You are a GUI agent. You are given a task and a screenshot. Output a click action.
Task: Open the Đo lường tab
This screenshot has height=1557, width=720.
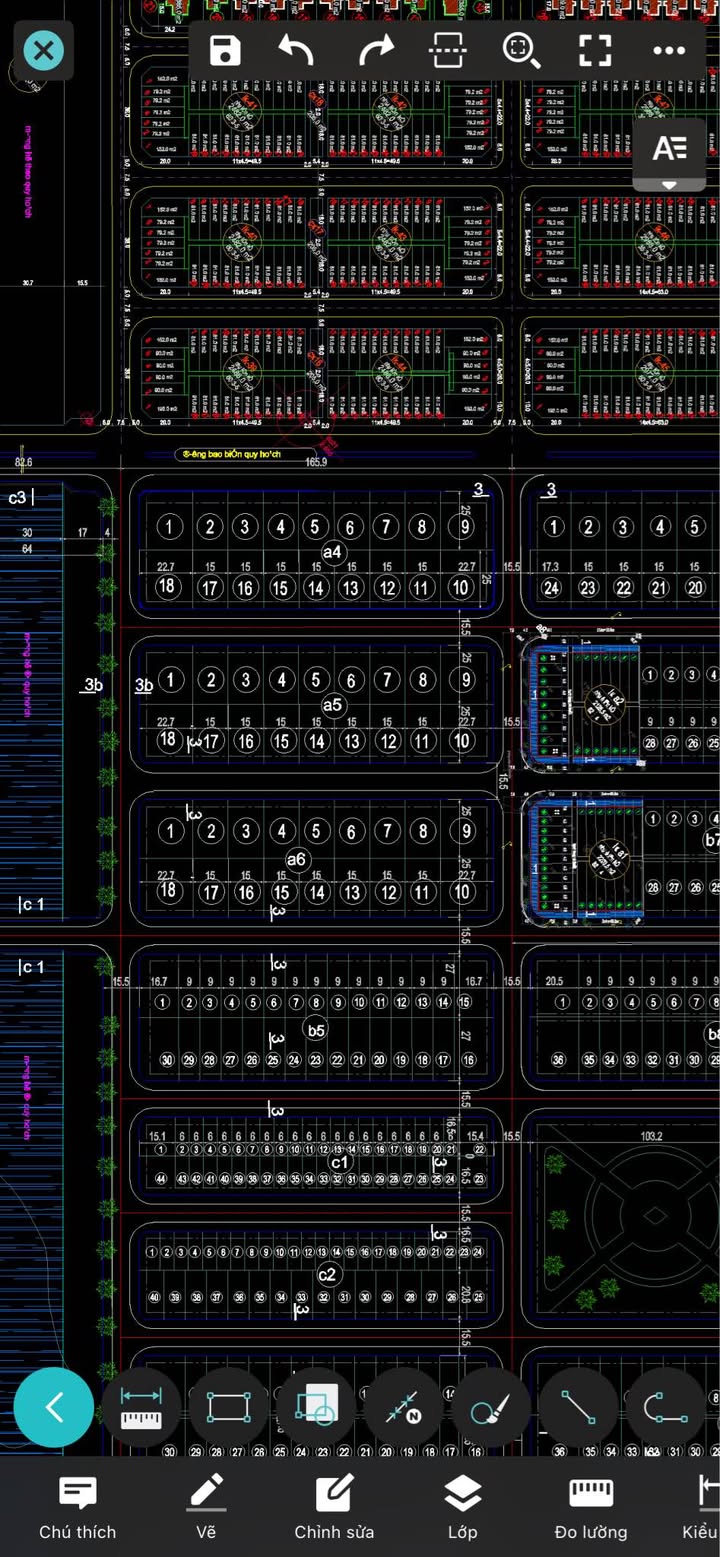coord(591,1507)
